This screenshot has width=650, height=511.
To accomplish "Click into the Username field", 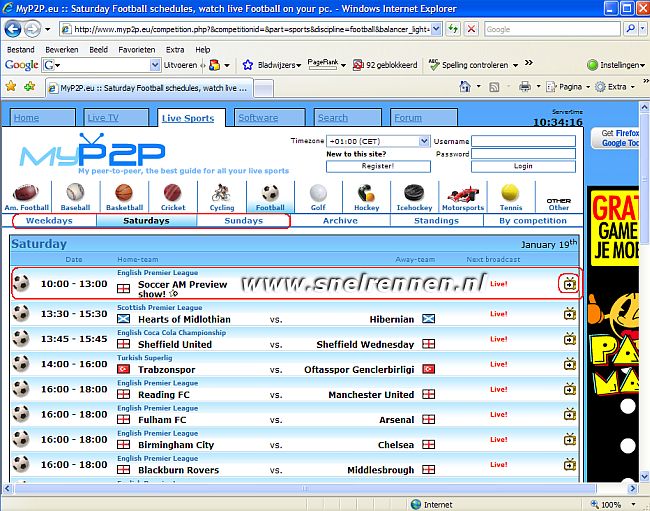I will point(523,141).
